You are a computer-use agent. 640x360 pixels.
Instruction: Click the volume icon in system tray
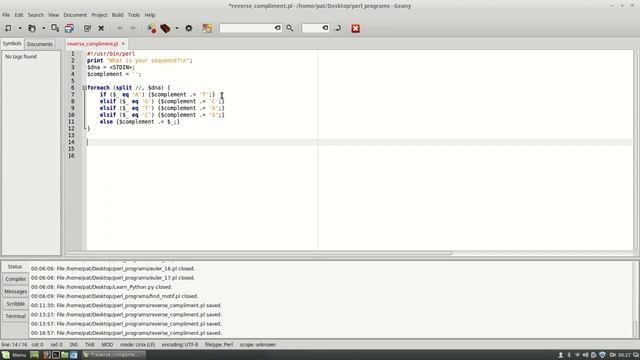[x=586, y=355]
